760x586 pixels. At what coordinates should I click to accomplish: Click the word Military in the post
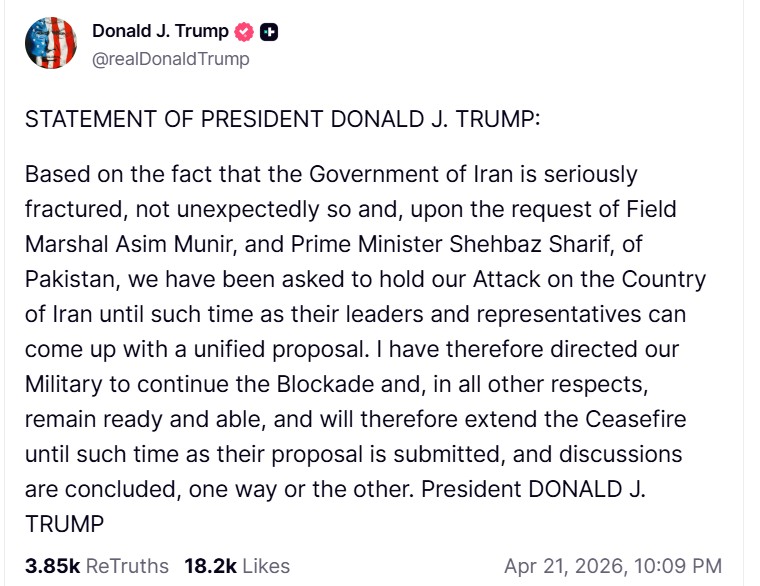[x=62, y=385]
